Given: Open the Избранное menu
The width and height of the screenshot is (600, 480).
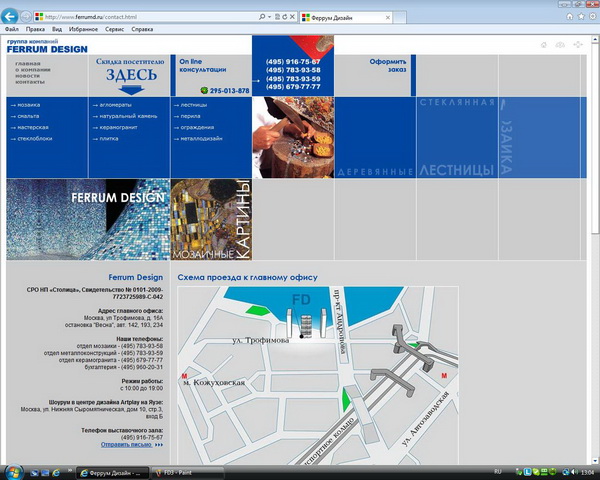Looking at the screenshot, I should click(83, 29).
